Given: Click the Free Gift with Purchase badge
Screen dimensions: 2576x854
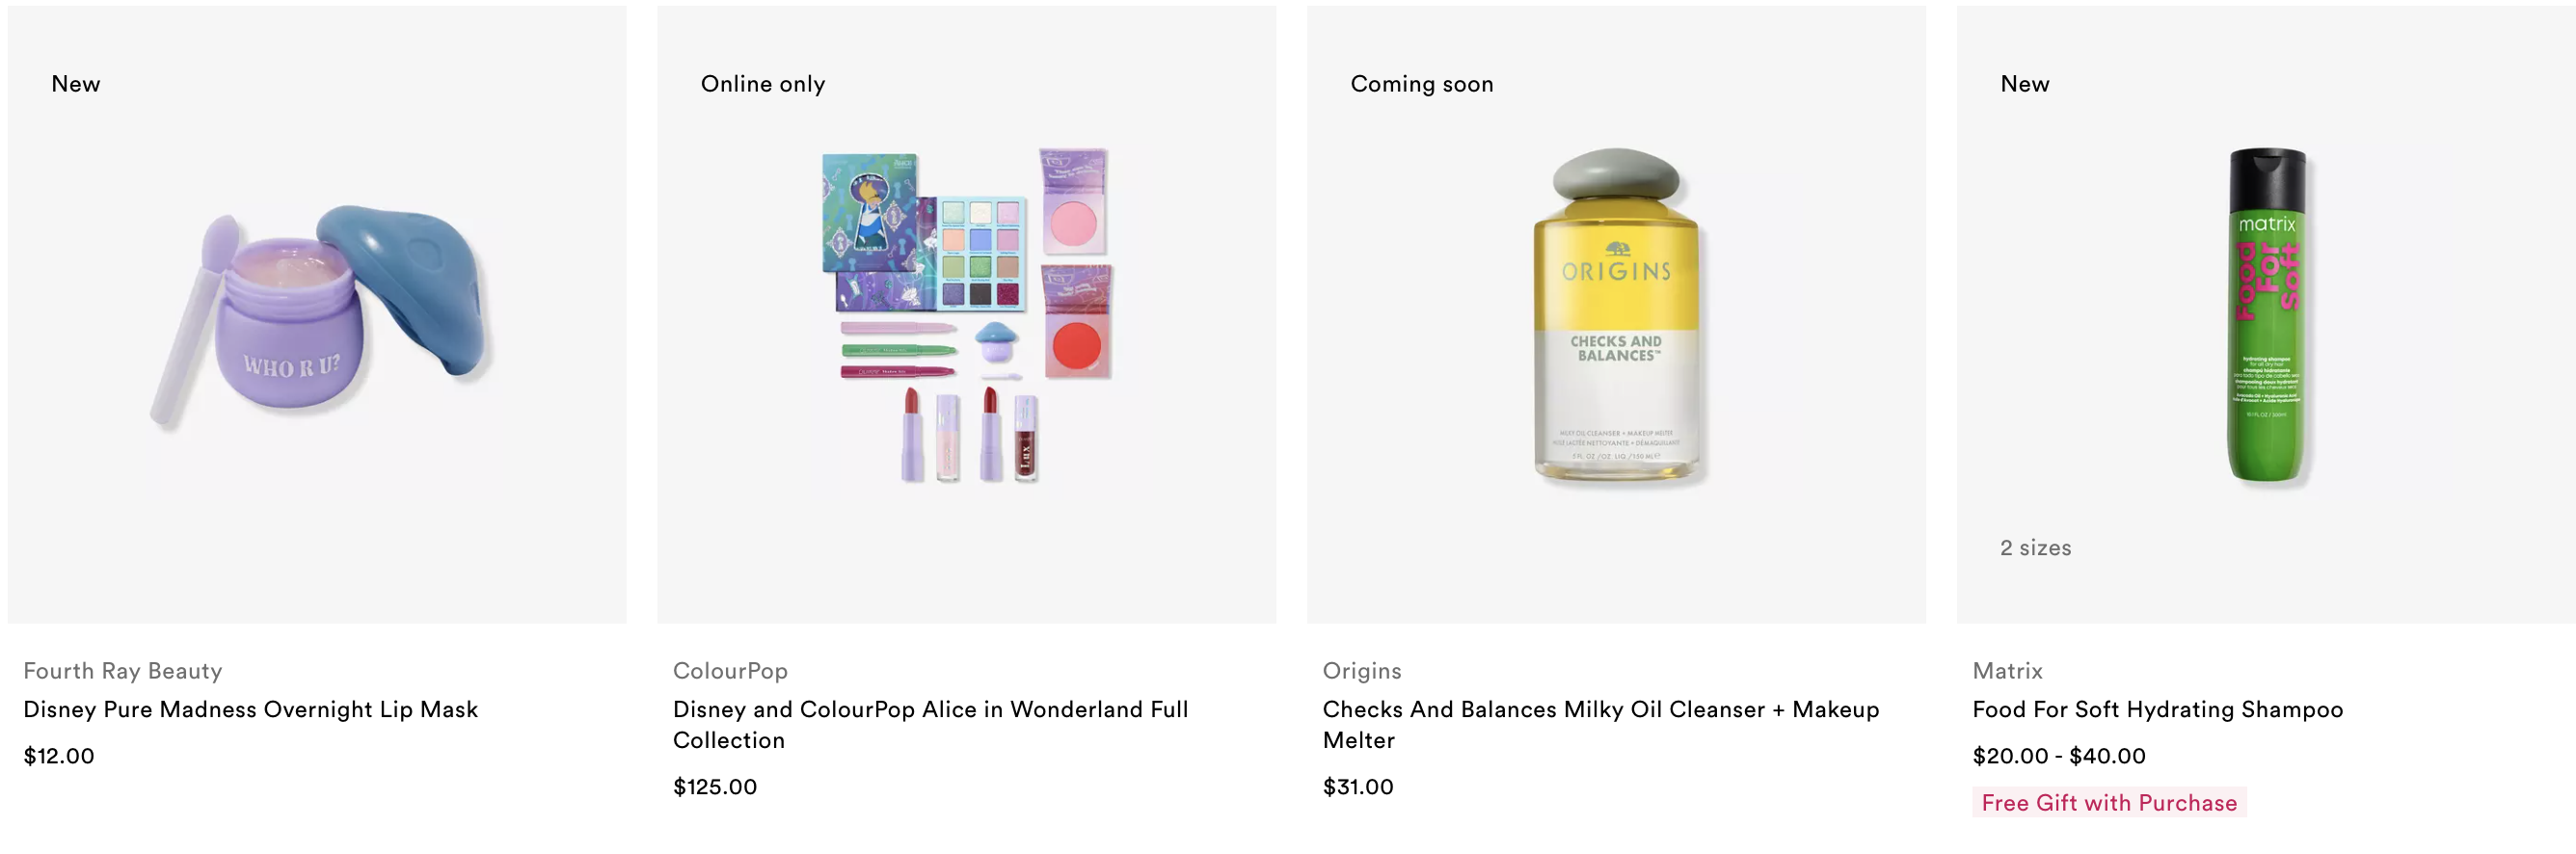Looking at the screenshot, I should (x=2108, y=802).
